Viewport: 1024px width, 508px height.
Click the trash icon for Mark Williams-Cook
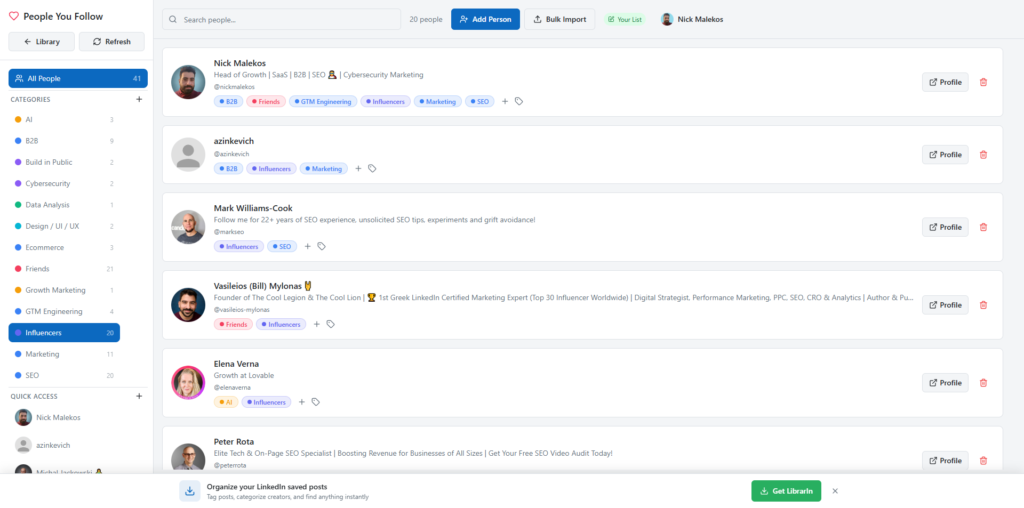[983, 227]
